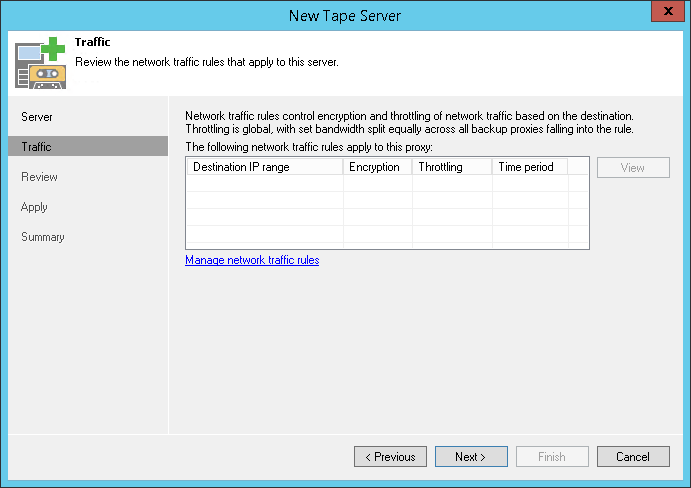Image resolution: width=691 pixels, height=488 pixels.
Task: Go back with the Previous button
Action: coord(390,457)
